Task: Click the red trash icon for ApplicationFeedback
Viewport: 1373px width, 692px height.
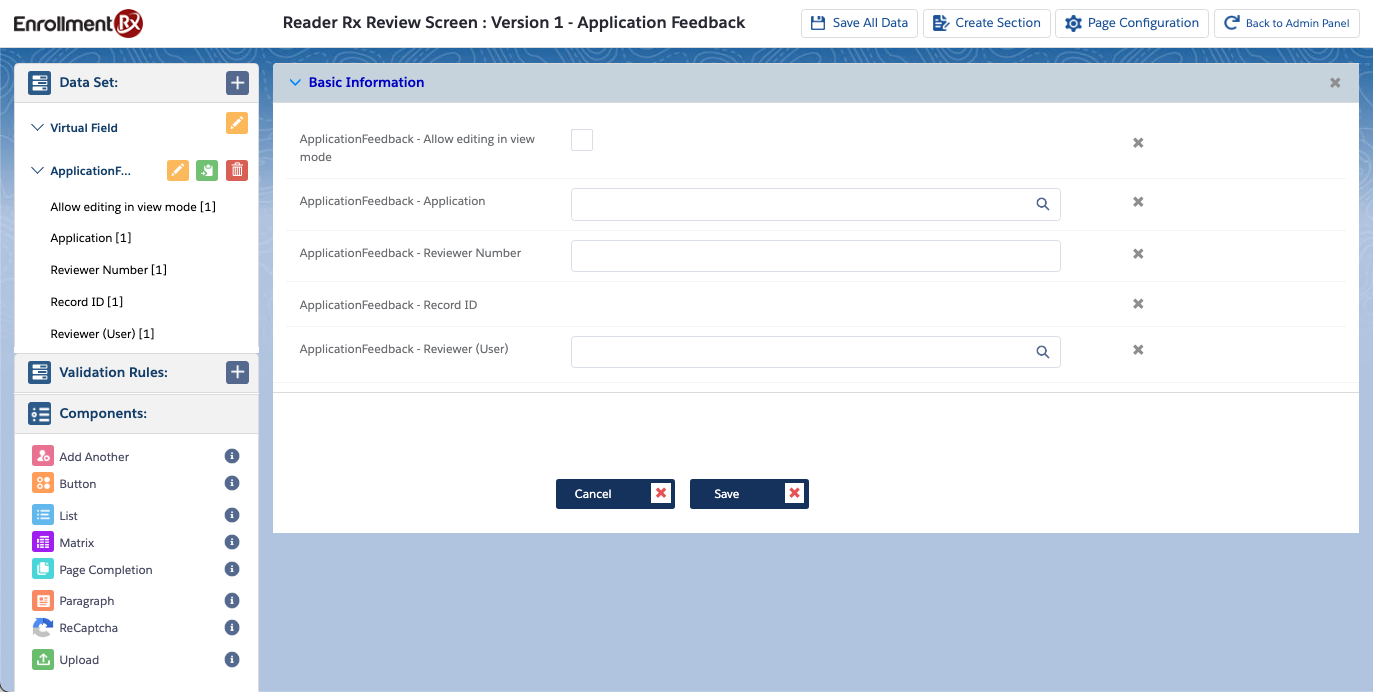Action: (x=237, y=170)
